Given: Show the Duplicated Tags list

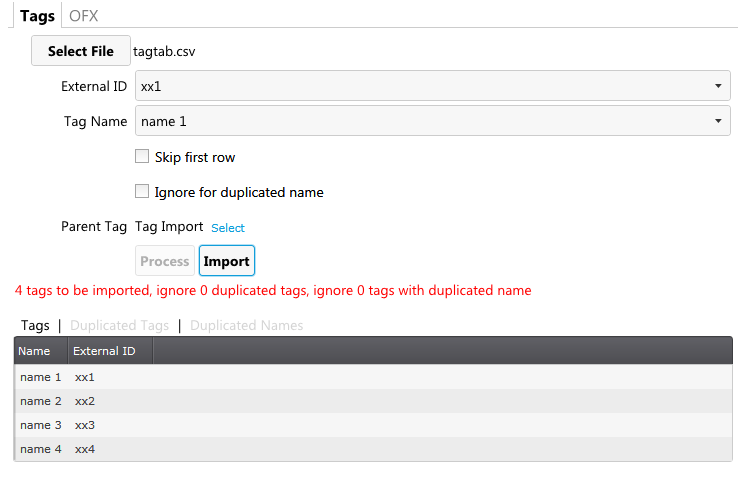Looking at the screenshot, I should [119, 325].
